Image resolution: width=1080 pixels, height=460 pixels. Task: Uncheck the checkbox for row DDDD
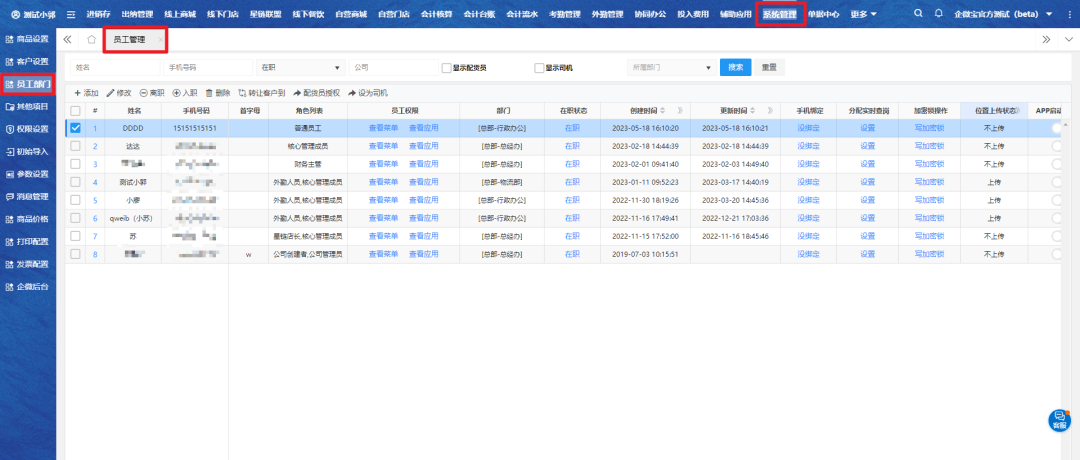tap(75, 128)
